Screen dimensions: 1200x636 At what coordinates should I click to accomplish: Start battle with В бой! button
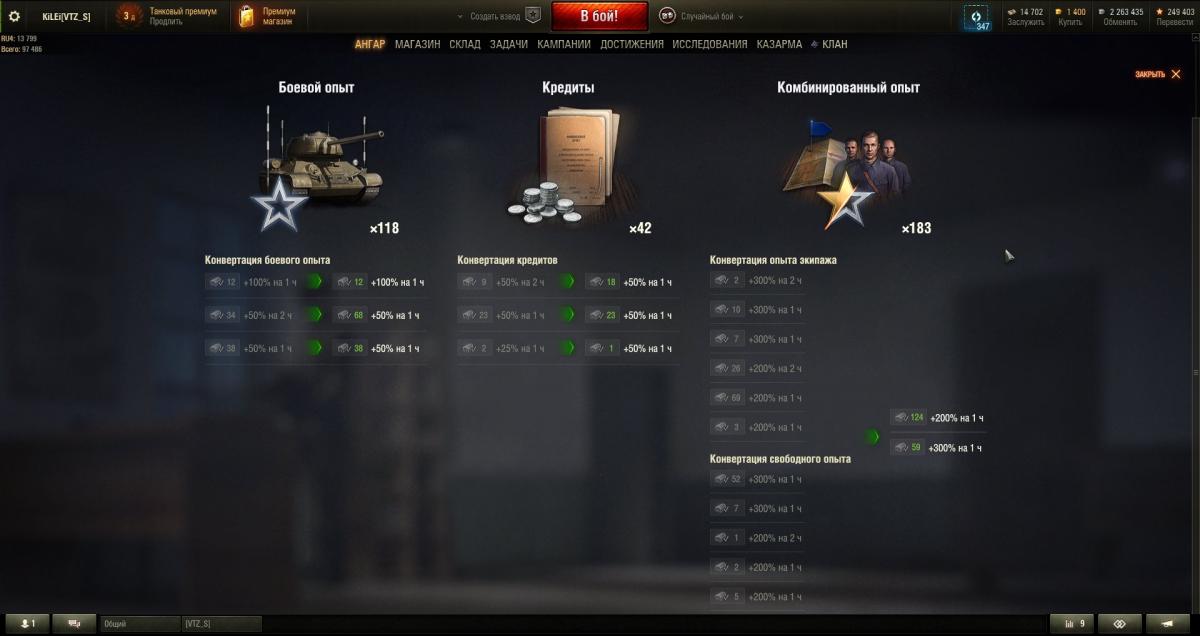[599, 16]
